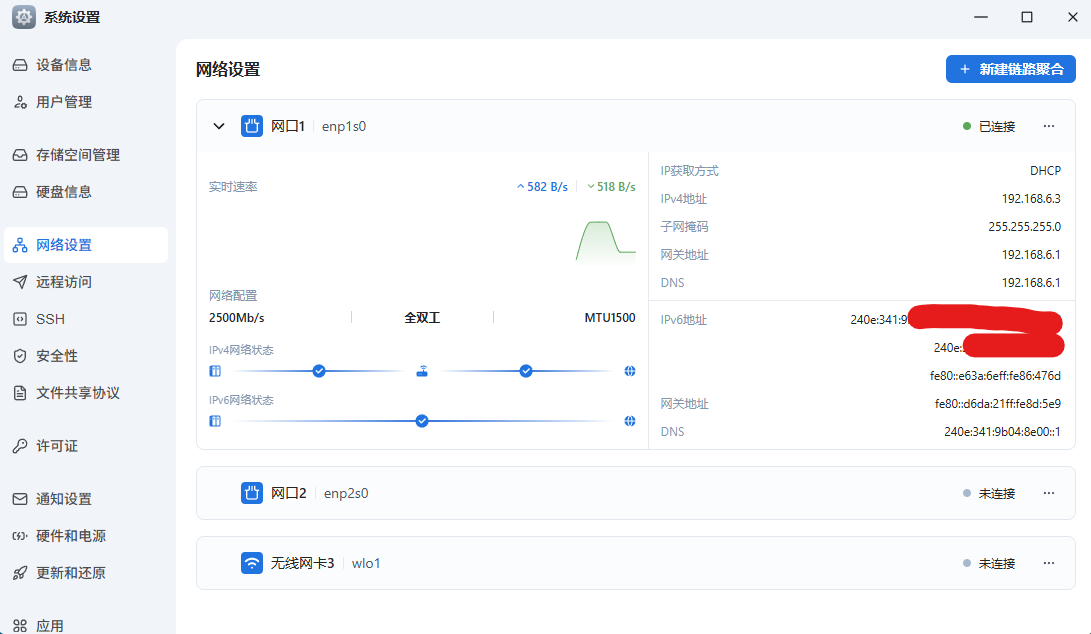The image size is (1091, 634).
Task: Minimize the 系统设置 window
Action: [981, 17]
